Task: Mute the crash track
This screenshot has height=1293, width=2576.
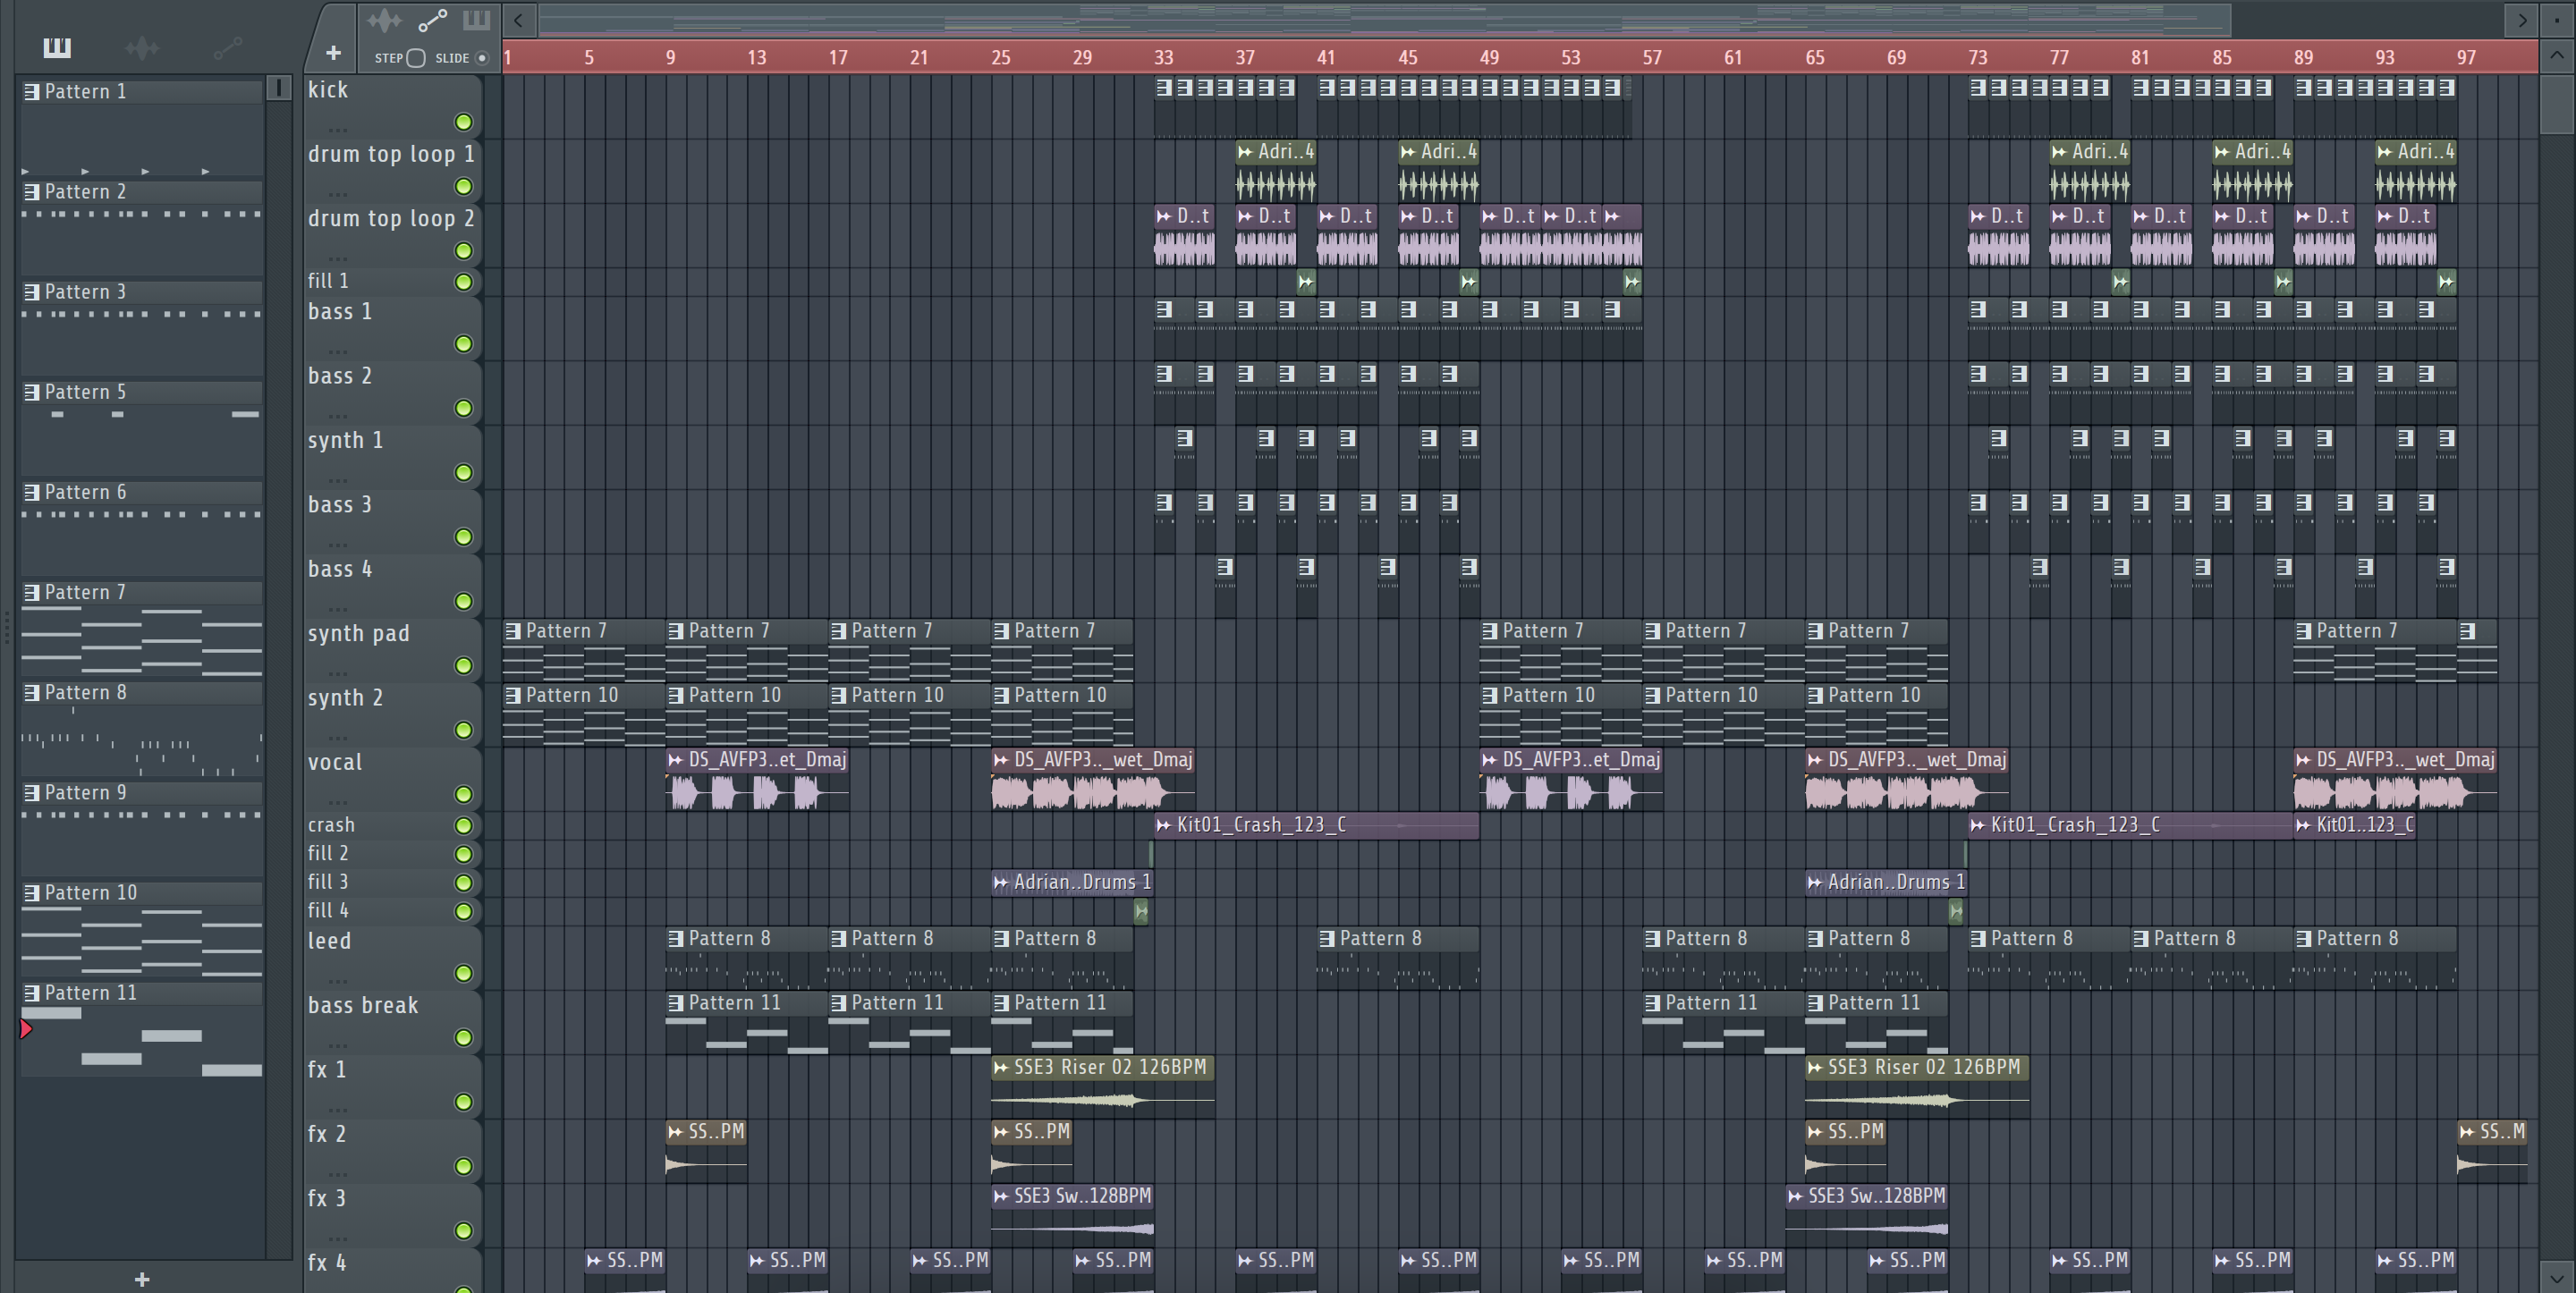Action: [464, 826]
